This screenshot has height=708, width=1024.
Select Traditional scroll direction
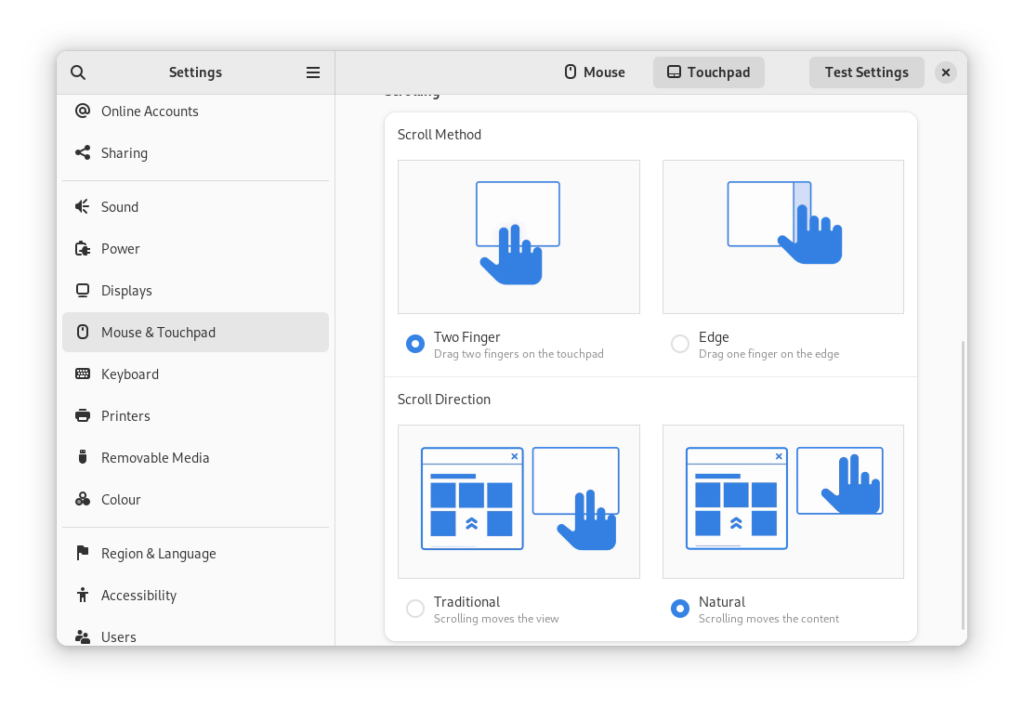click(415, 608)
